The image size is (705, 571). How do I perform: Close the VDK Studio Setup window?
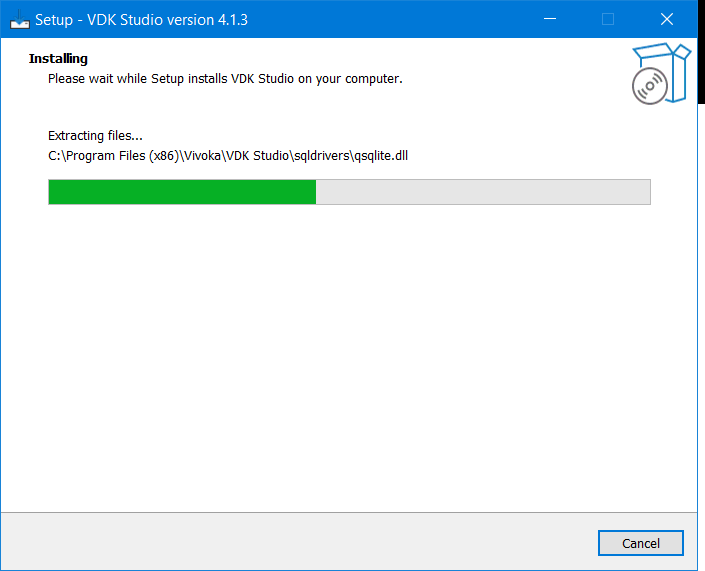click(x=667, y=19)
